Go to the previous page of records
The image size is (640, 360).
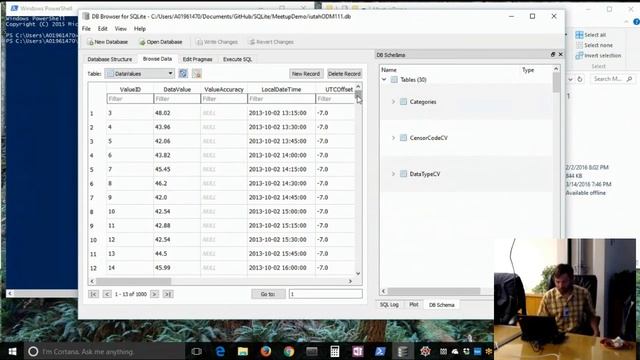[x=107, y=294]
